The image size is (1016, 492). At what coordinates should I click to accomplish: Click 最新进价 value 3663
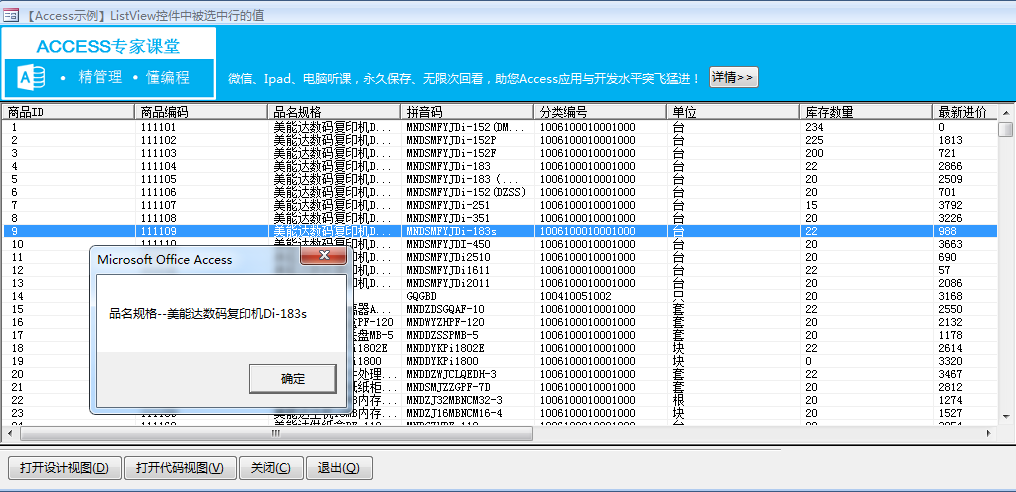coord(950,244)
